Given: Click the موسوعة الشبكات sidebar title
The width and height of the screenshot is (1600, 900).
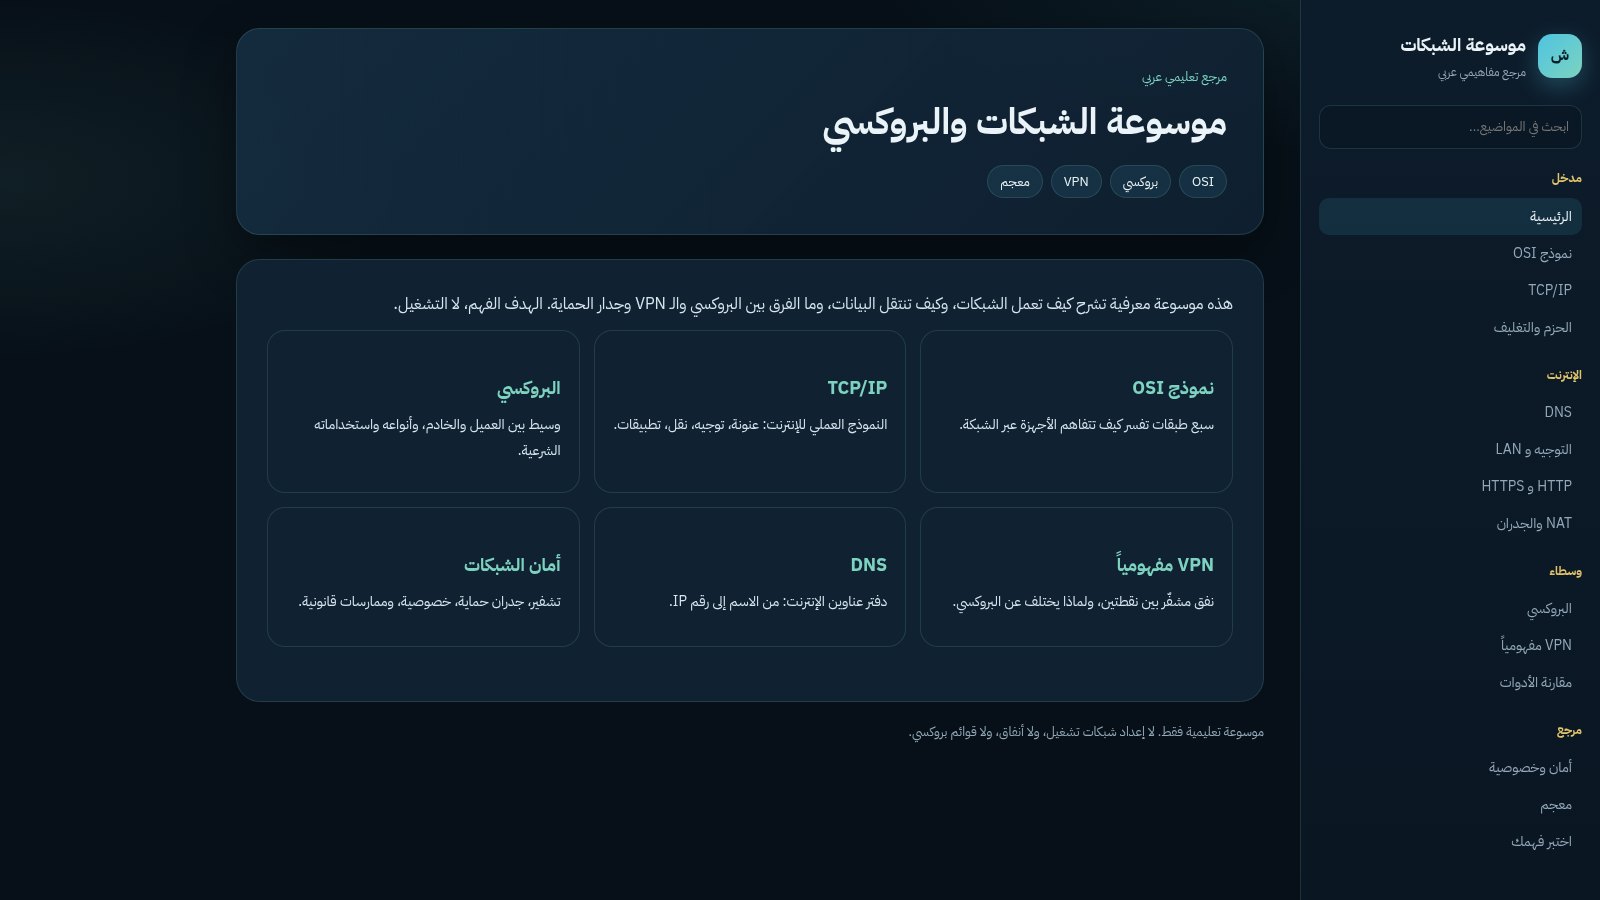Looking at the screenshot, I should 1463,46.
